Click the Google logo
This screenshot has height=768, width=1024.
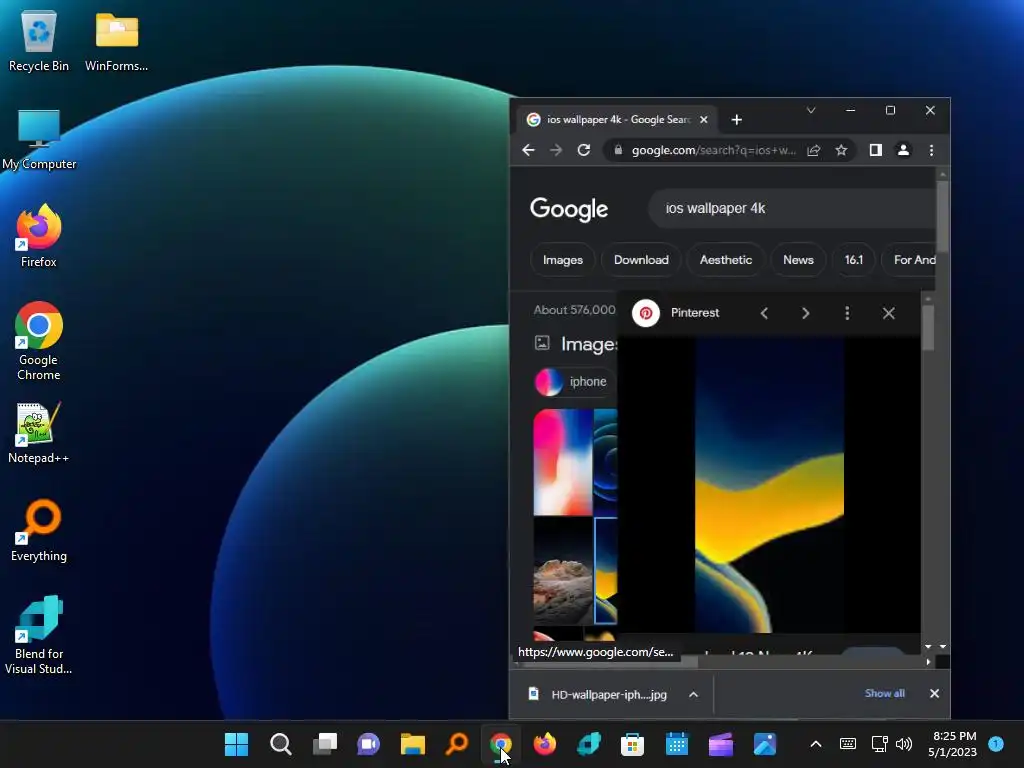tap(569, 209)
